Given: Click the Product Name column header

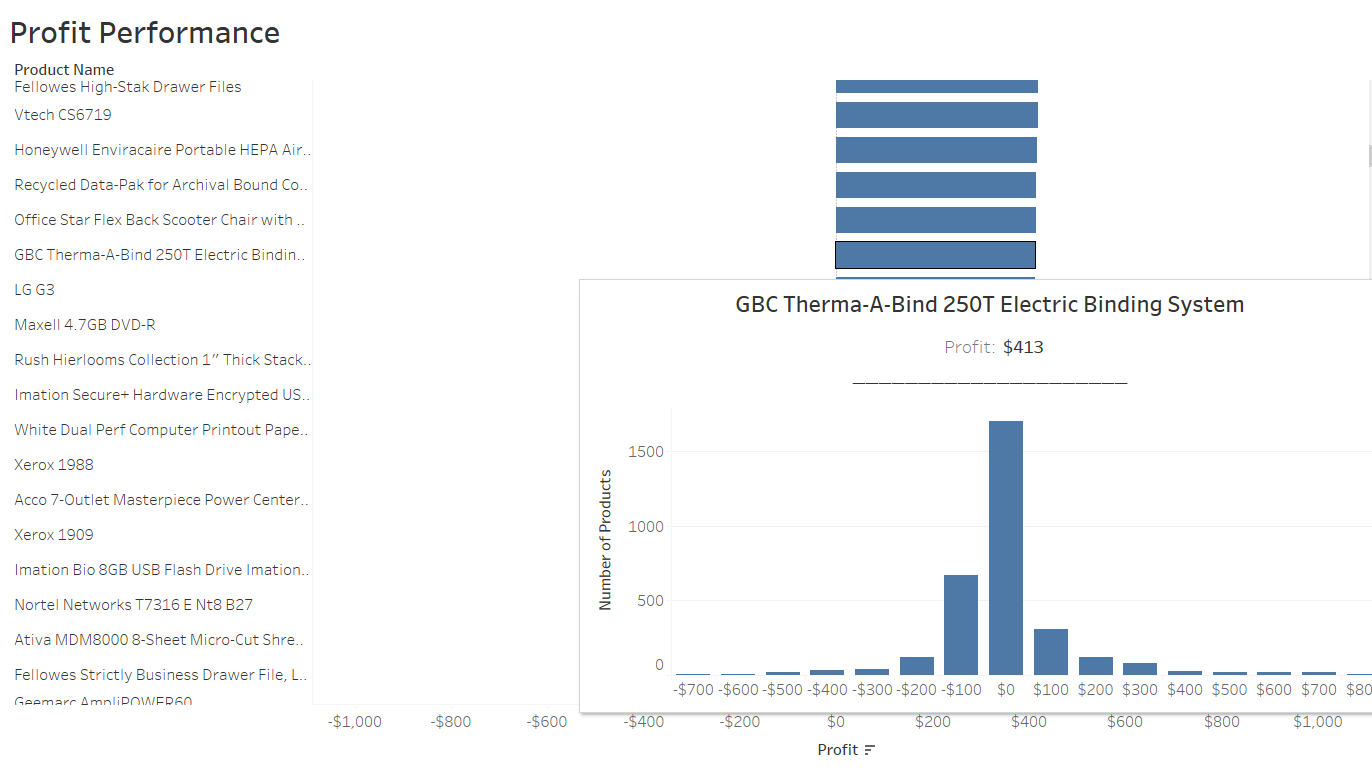Looking at the screenshot, I should pyautogui.click(x=64, y=70).
